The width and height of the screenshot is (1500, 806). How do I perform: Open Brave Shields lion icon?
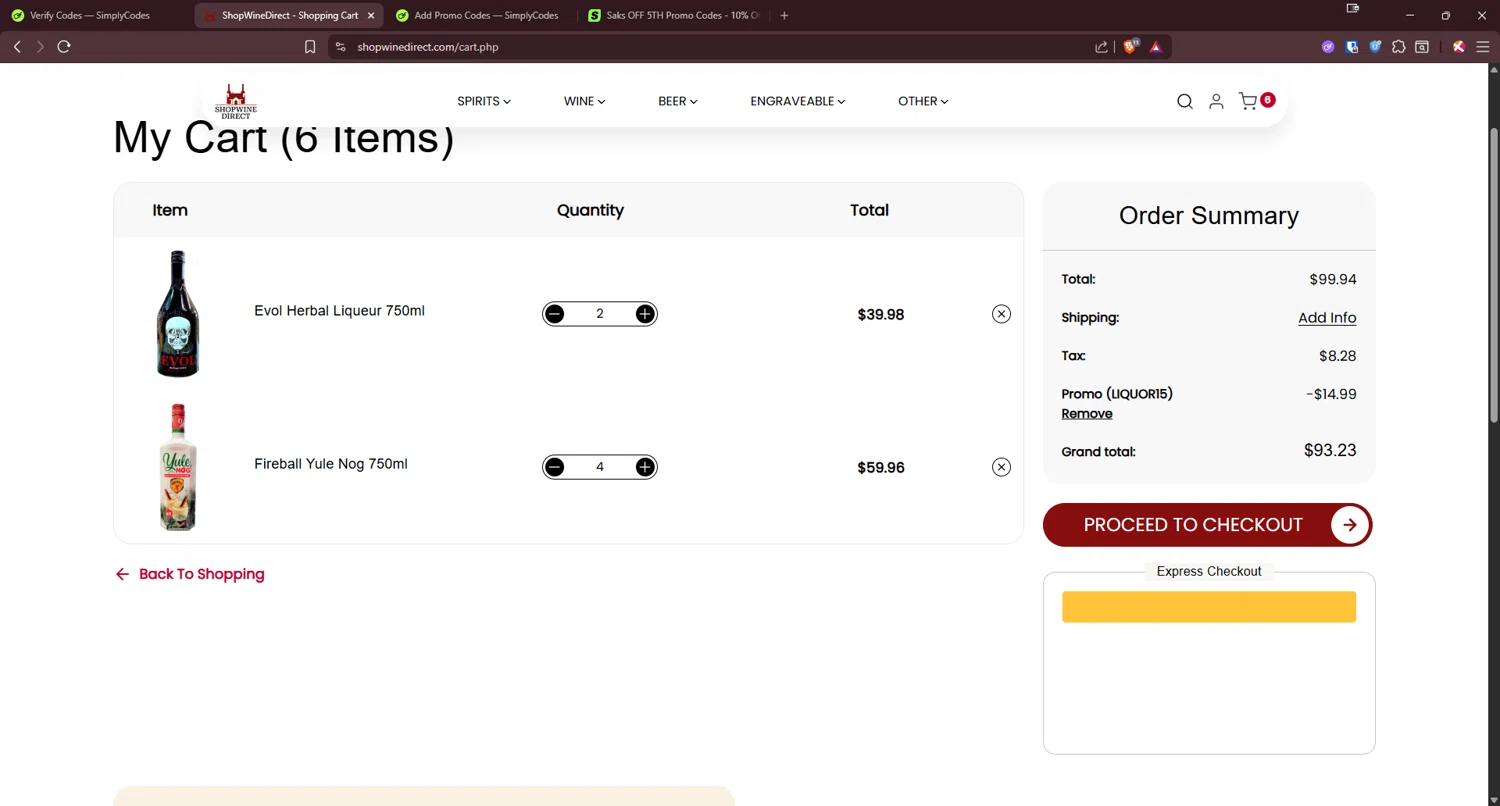point(1130,47)
